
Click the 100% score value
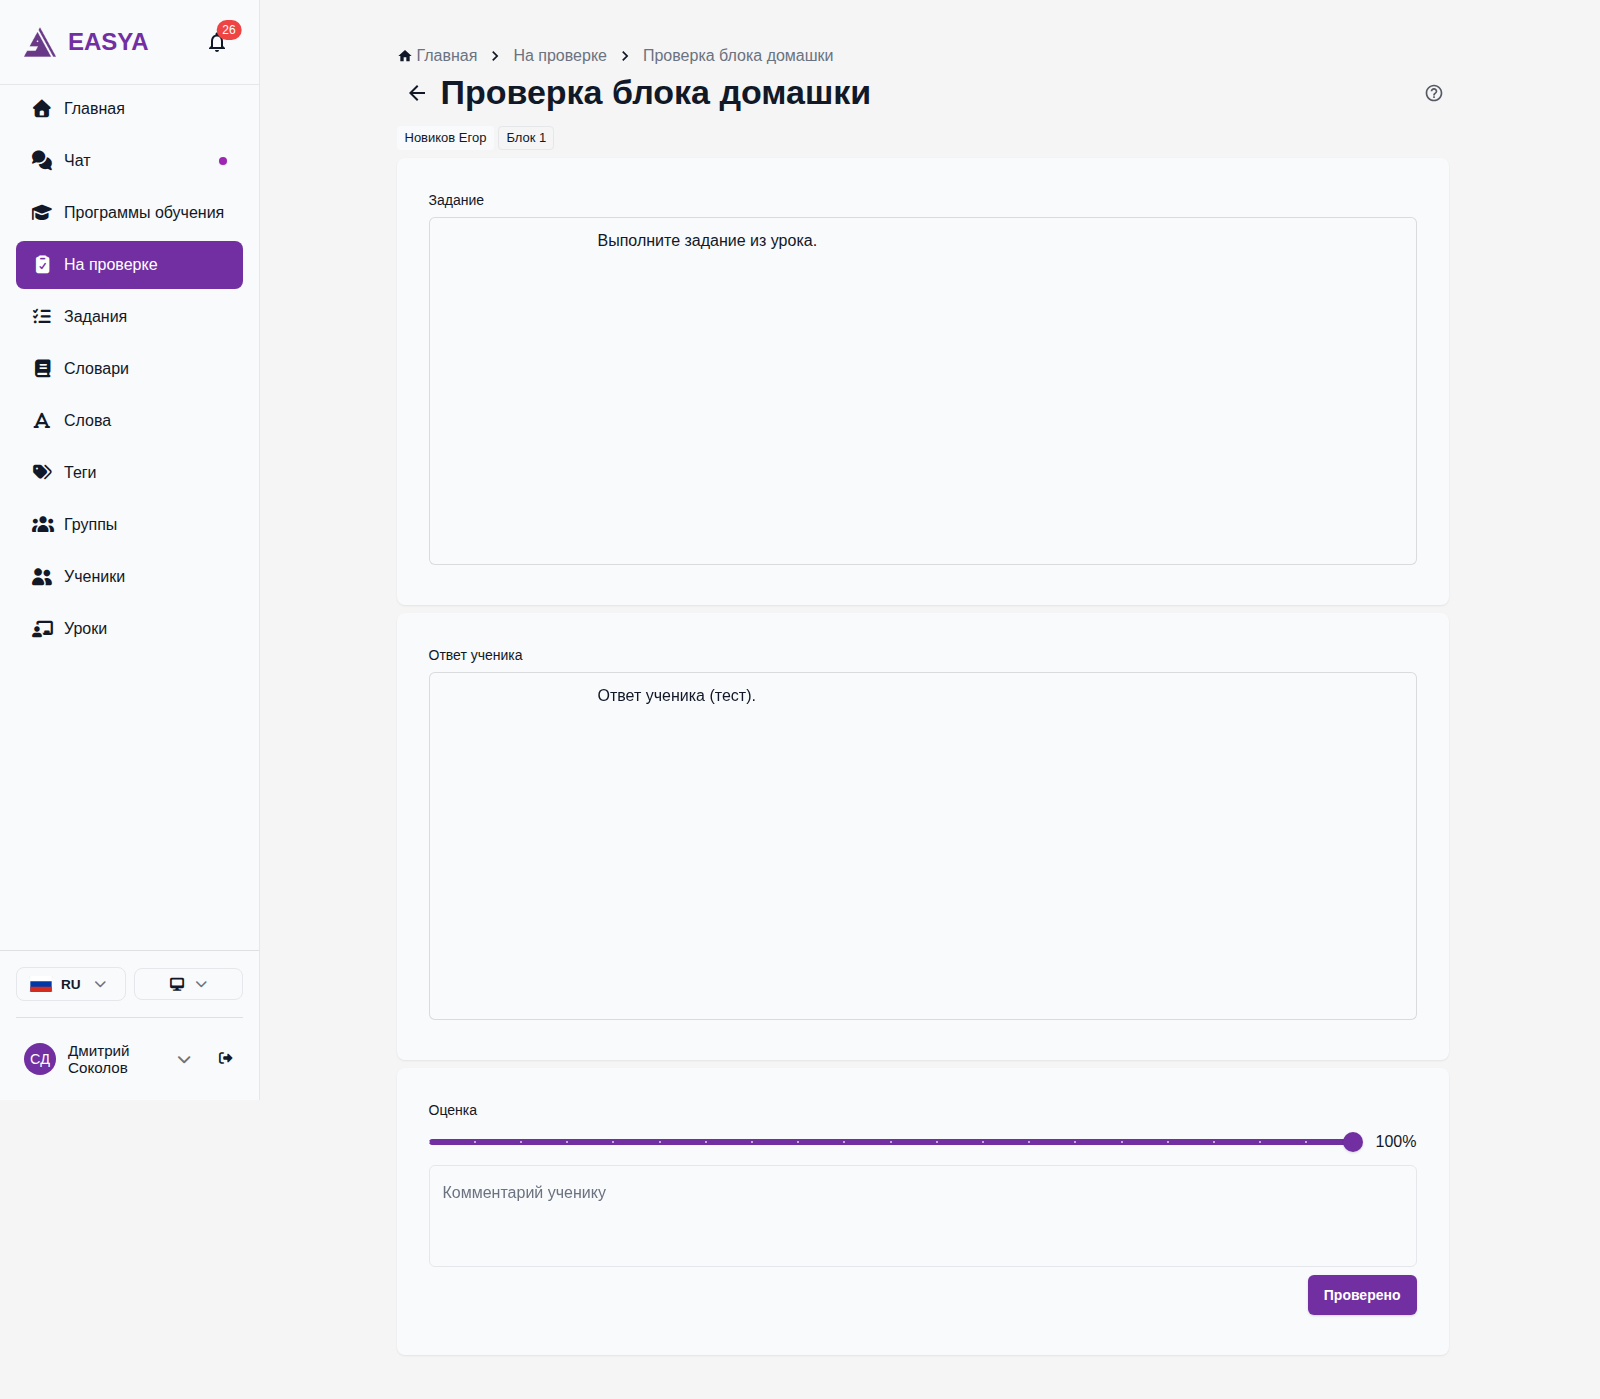click(x=1395, y=1142)
